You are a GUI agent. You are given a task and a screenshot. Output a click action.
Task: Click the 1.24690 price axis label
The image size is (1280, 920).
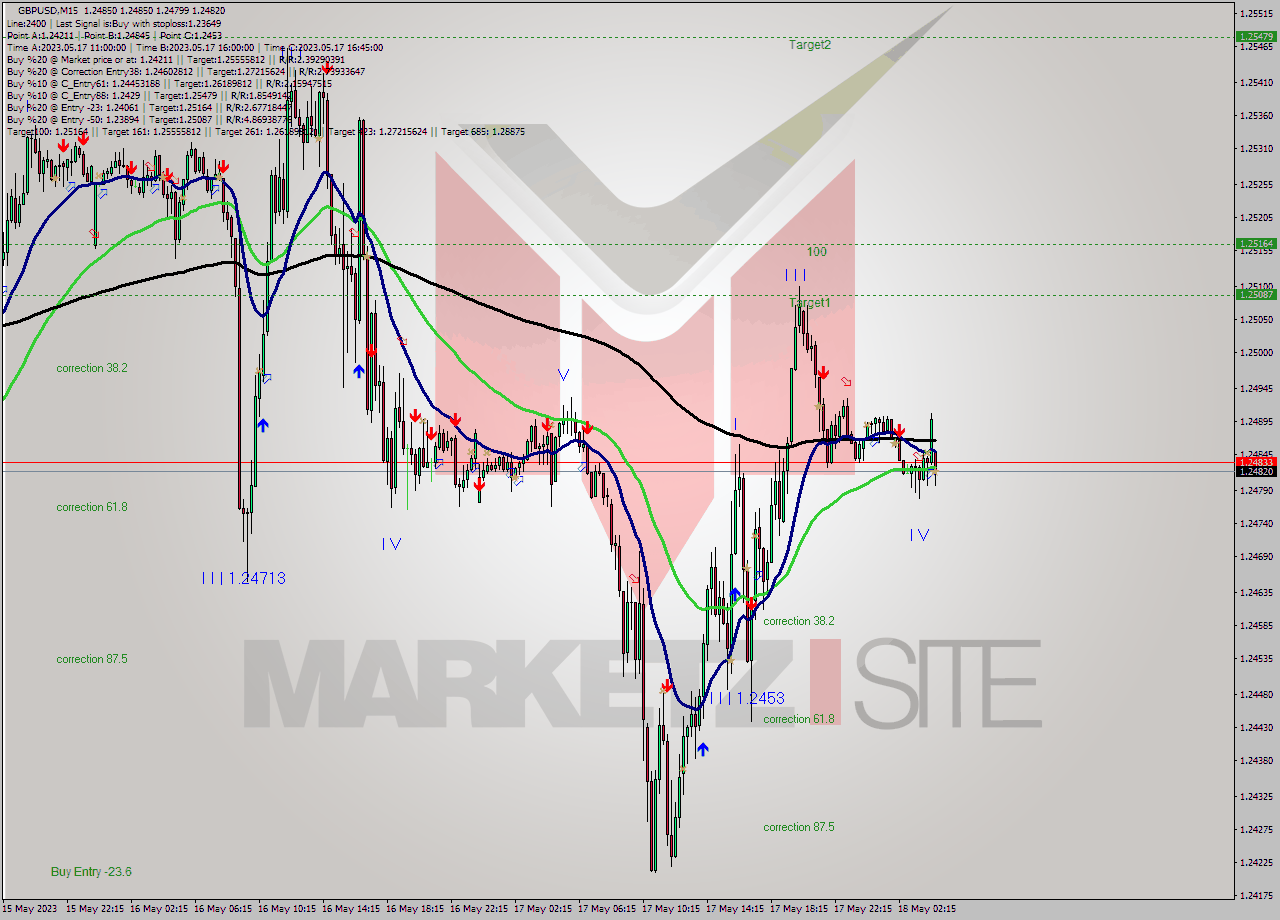pyautogui.click(x=1255, y=556)
